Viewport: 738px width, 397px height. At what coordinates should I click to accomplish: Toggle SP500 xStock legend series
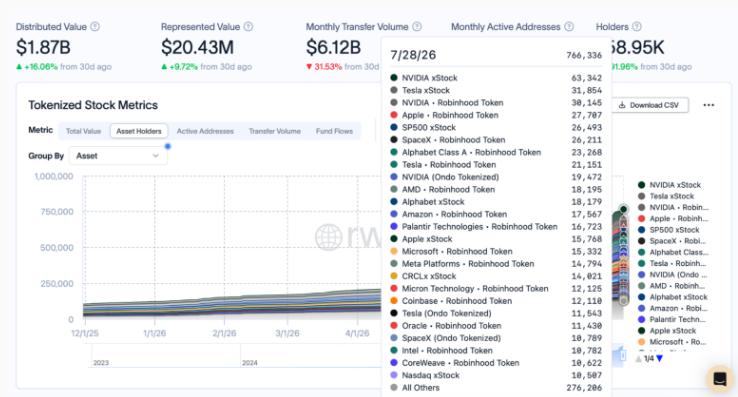(669, 230)
